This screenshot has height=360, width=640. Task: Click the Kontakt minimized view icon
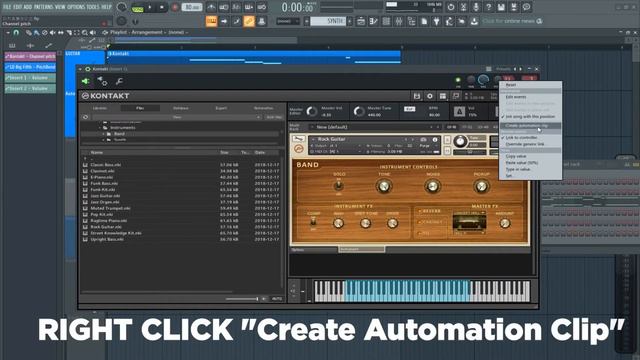(456, 96)
